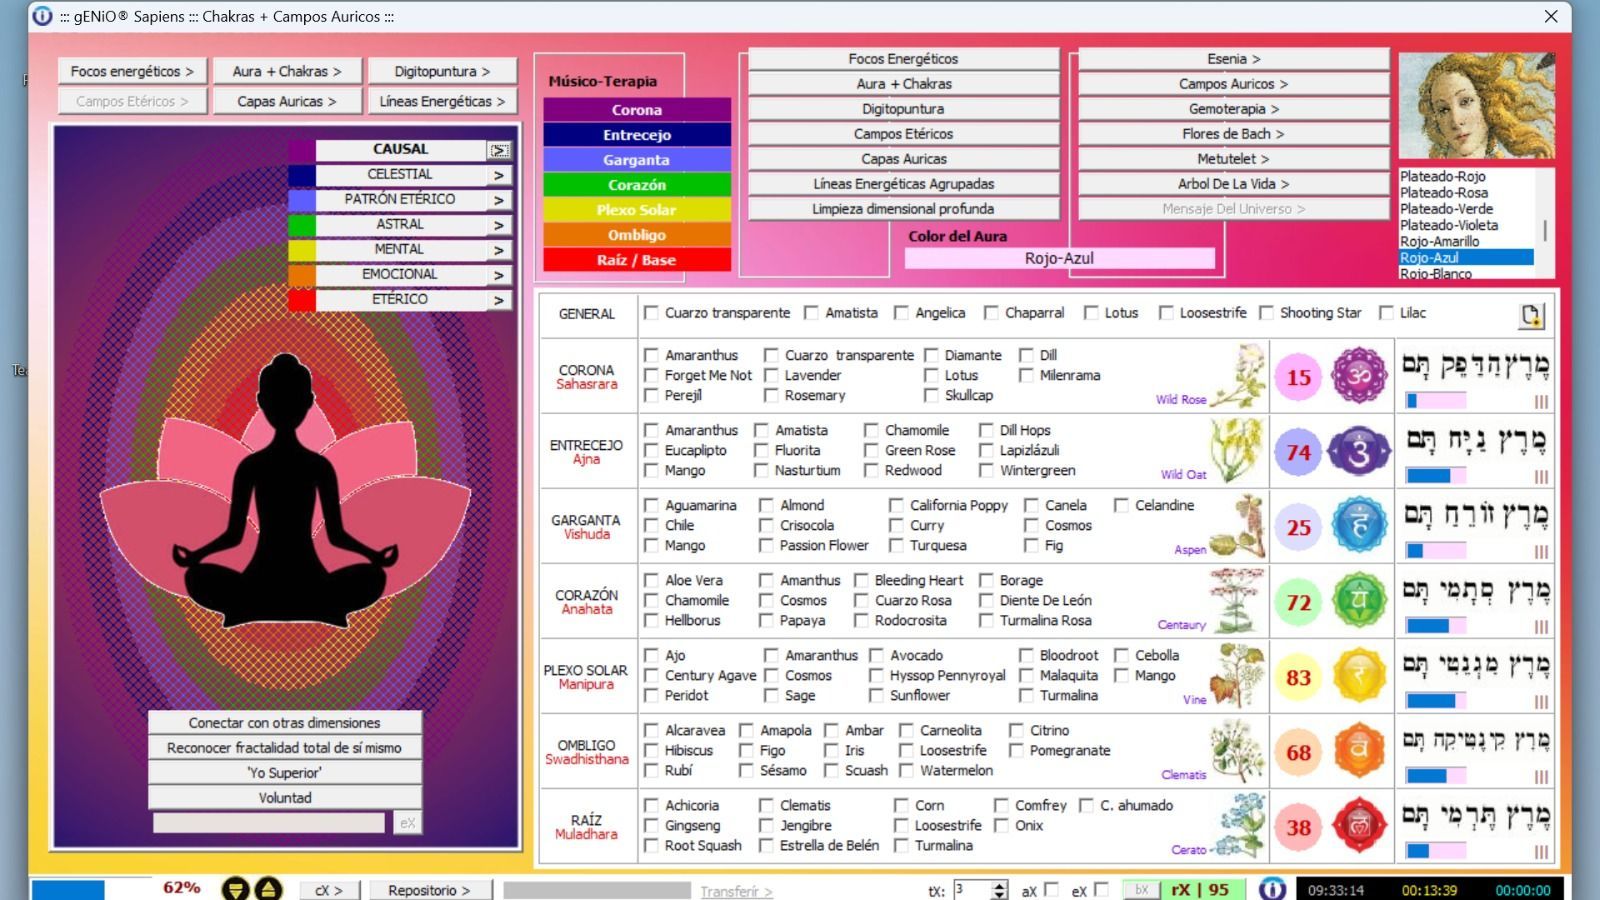1600x900 pixels.
Task: Click the orange Ombligo sacral chakra symbol
Action: tap(1359, 751)
